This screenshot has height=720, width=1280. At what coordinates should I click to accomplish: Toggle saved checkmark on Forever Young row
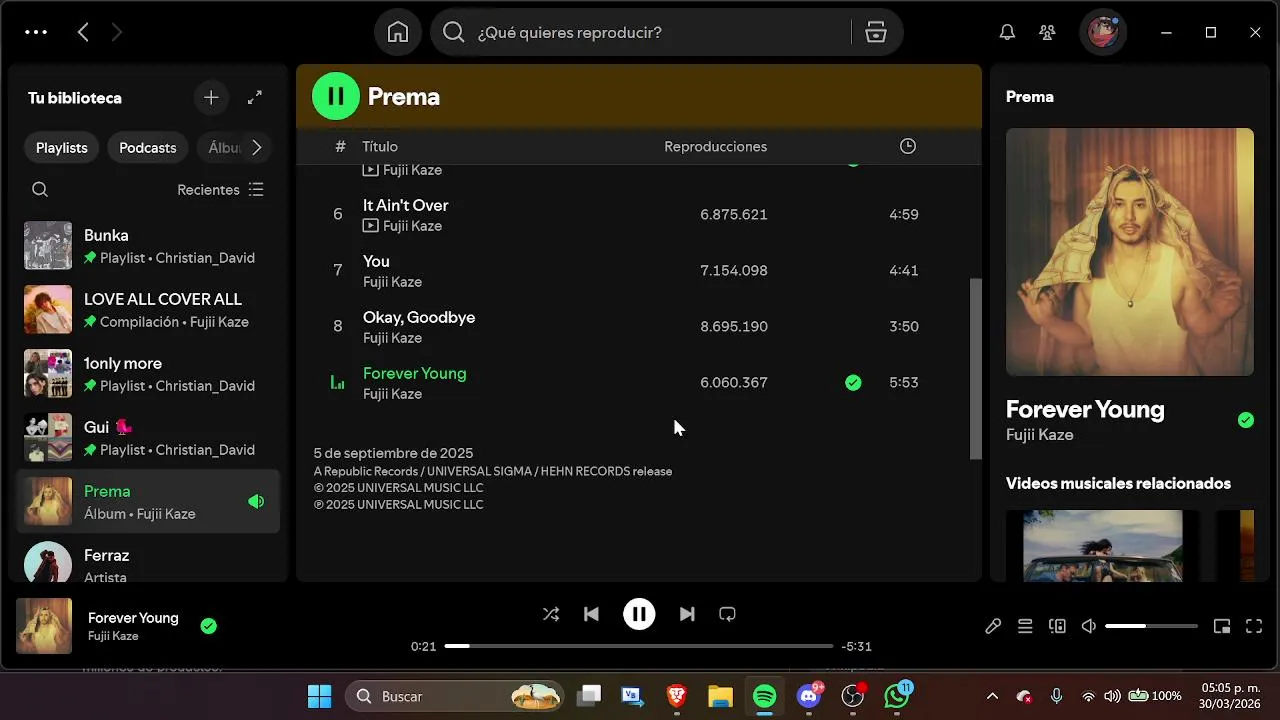point(853,382)
